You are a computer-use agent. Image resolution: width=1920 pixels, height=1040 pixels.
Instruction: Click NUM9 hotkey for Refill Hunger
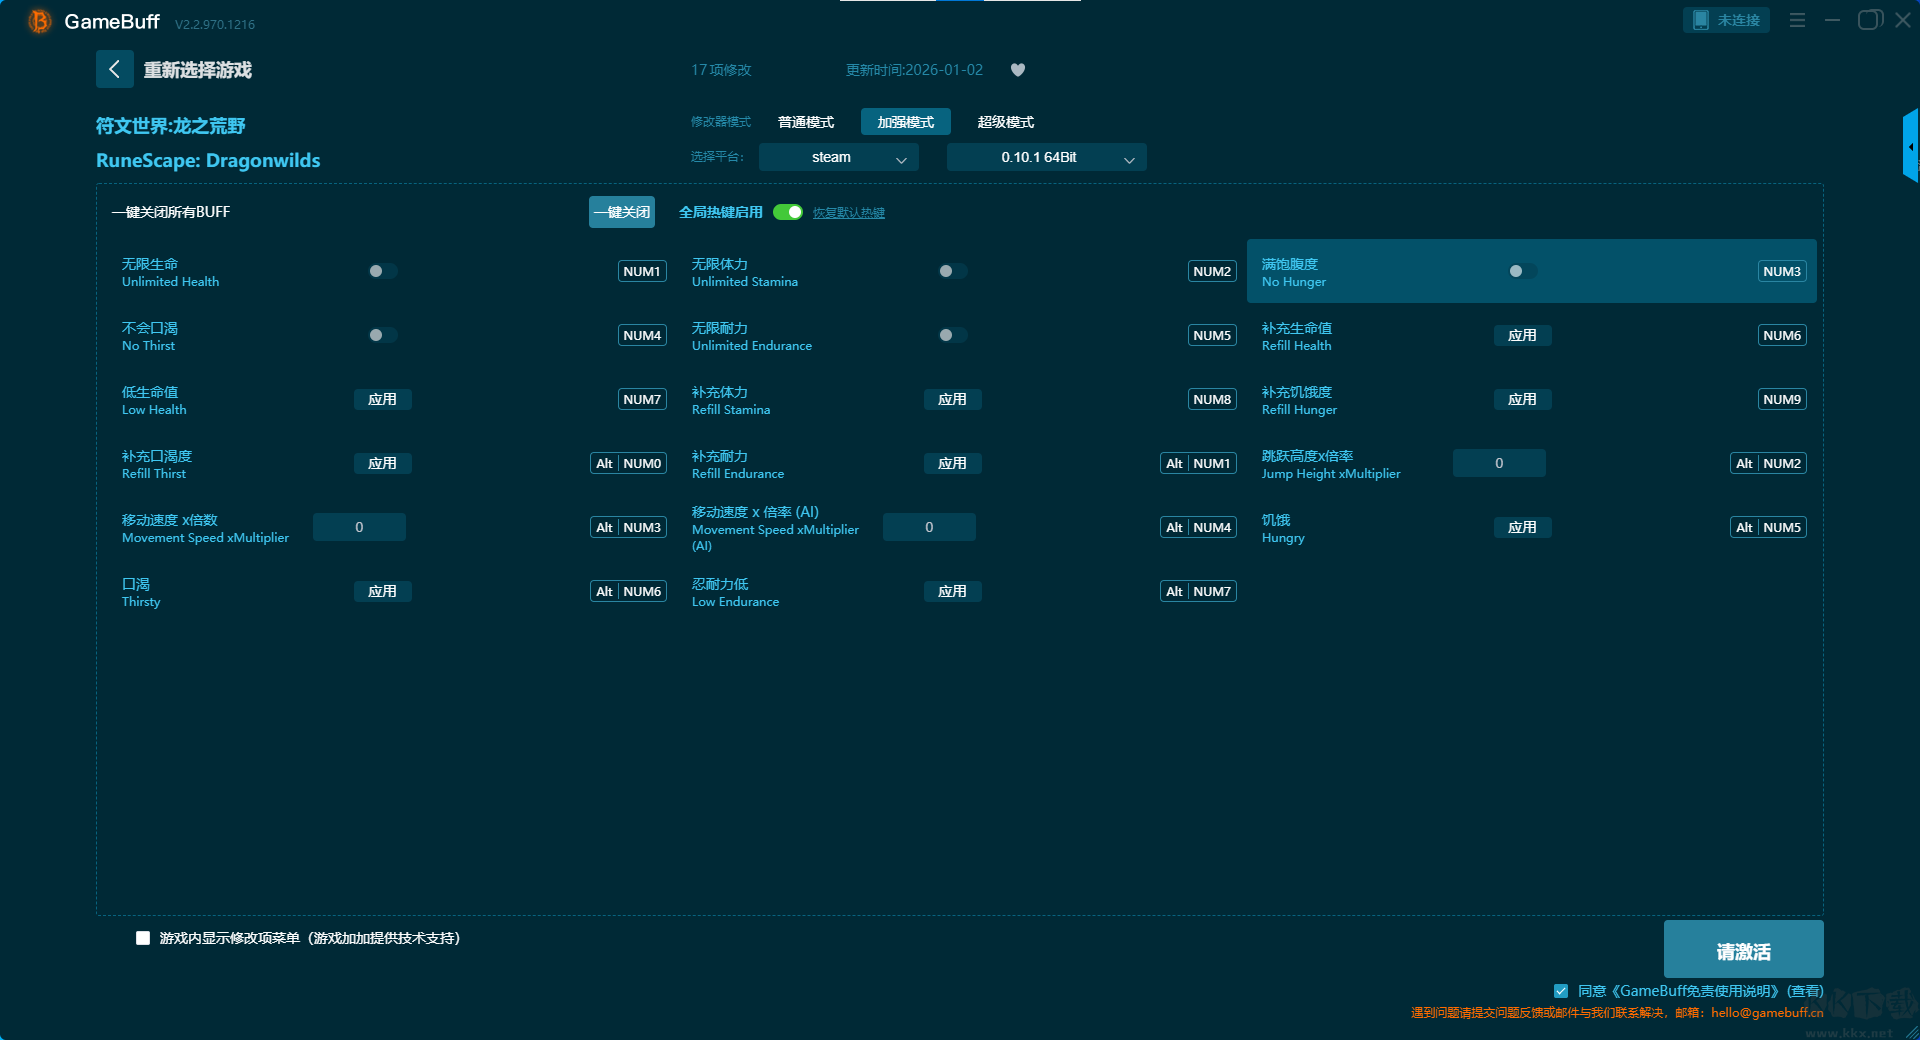[1782, 399]
